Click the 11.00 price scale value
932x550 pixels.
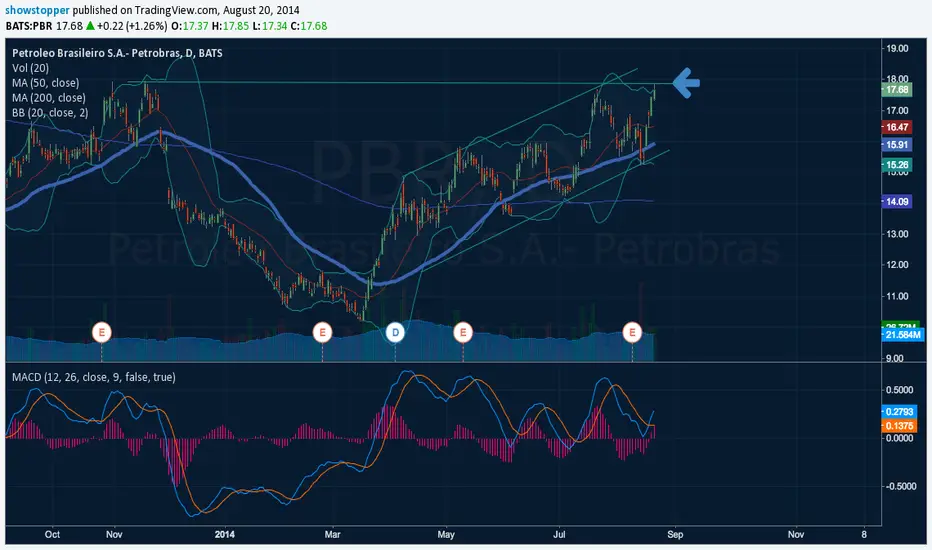click(x=897, y=296)
